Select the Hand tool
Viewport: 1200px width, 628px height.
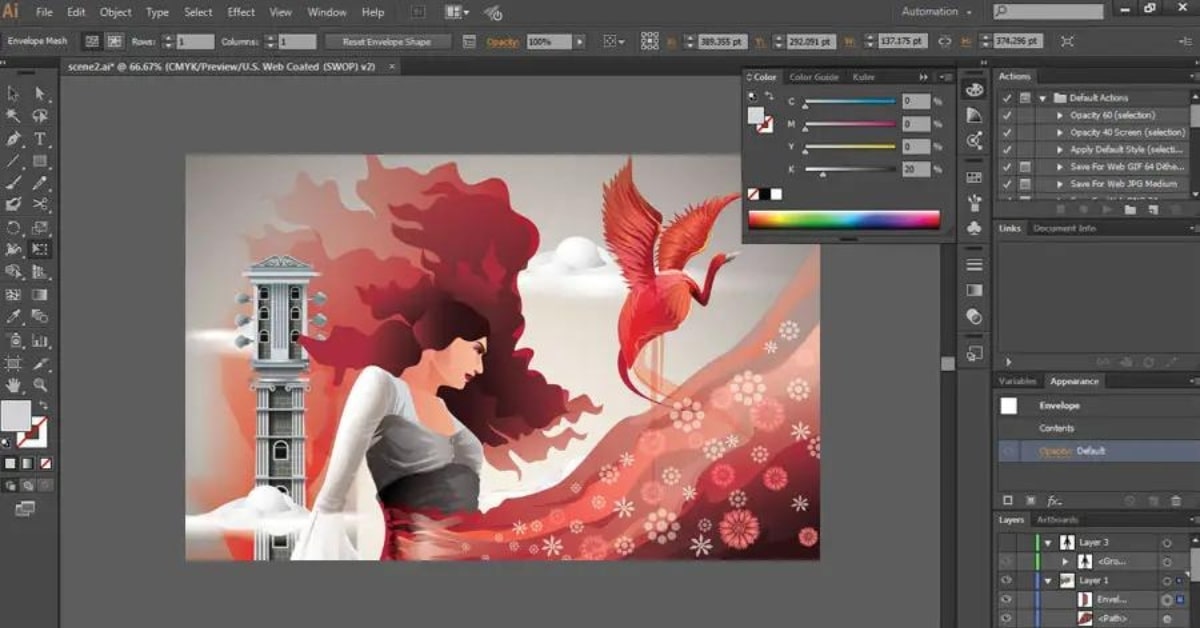click(x=14, y=384)
